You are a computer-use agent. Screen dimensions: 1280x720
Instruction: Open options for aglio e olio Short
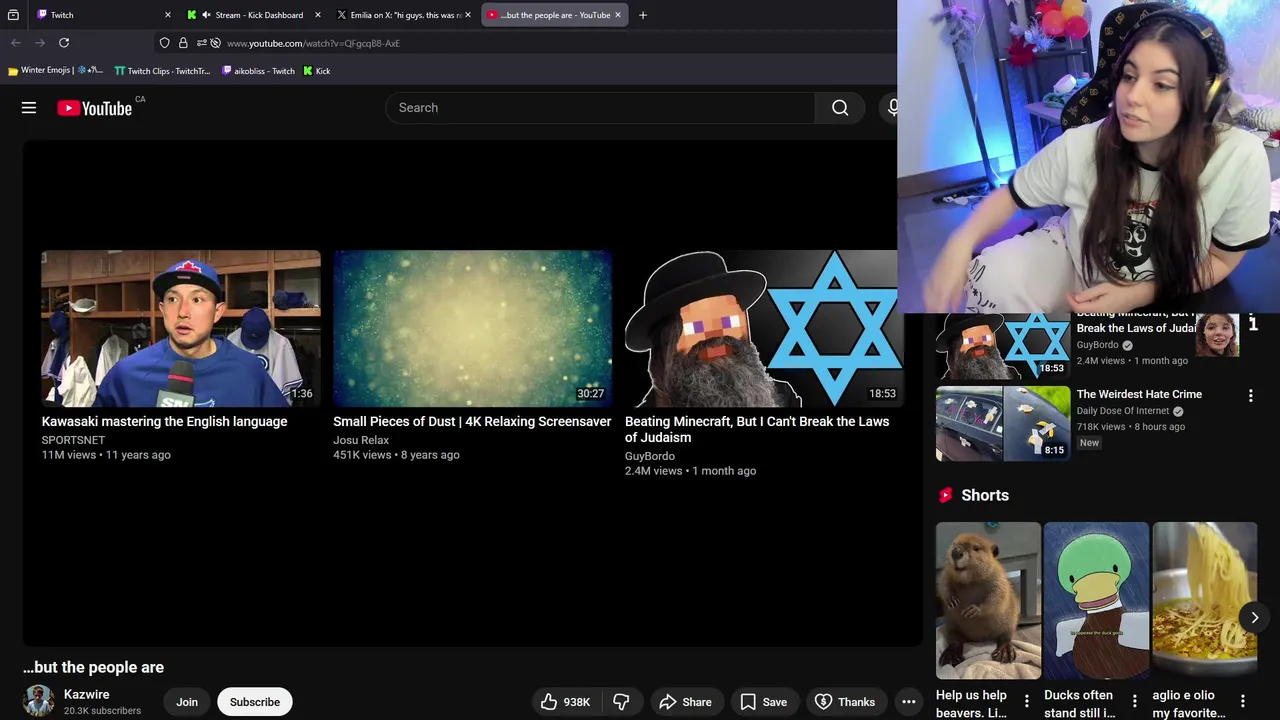tap(1242, 702)
